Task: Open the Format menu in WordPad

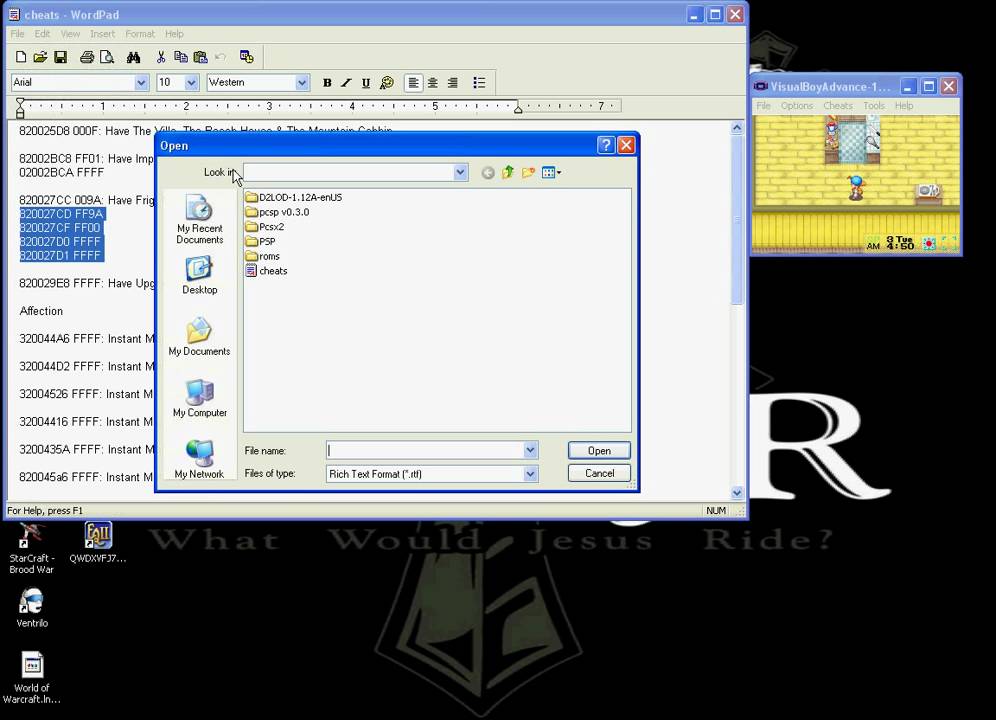Action: click(140, 34)
